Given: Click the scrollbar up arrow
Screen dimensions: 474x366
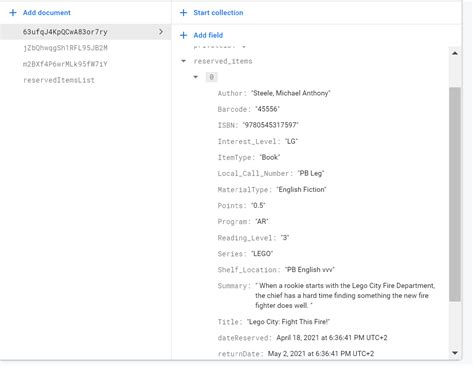Looking at the screenshot, I should coord(455,53).
